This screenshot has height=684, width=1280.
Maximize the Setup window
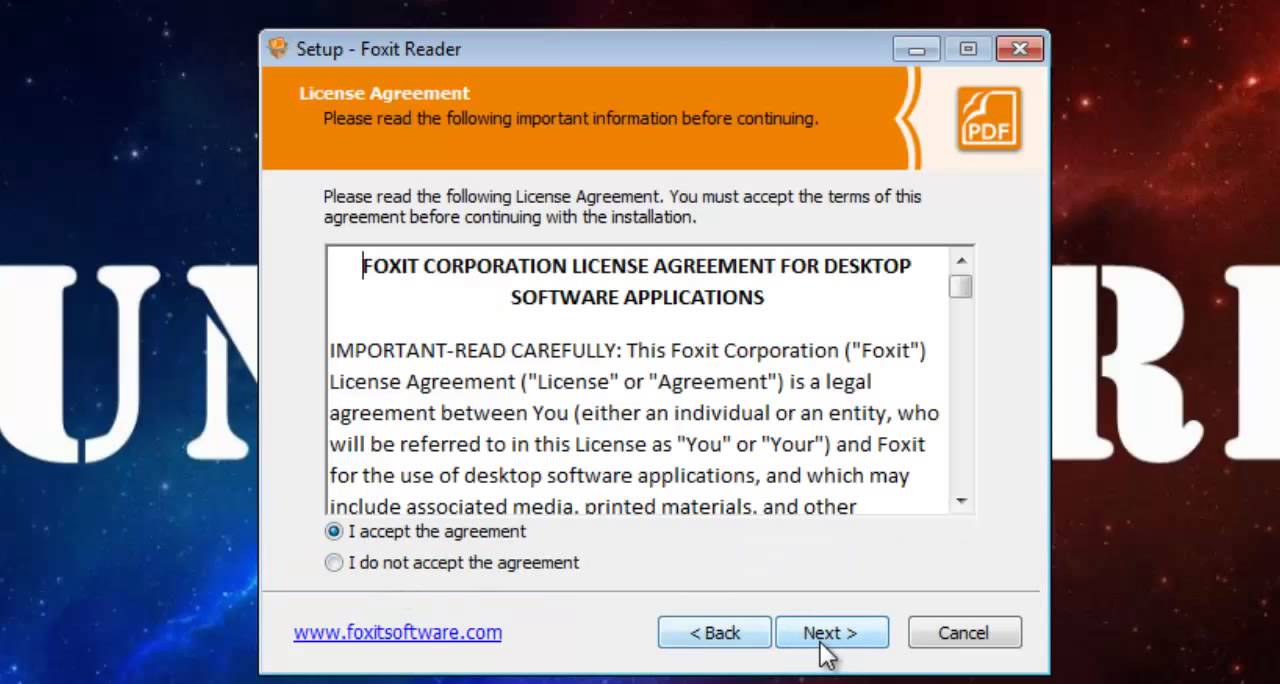pos(968,49)
